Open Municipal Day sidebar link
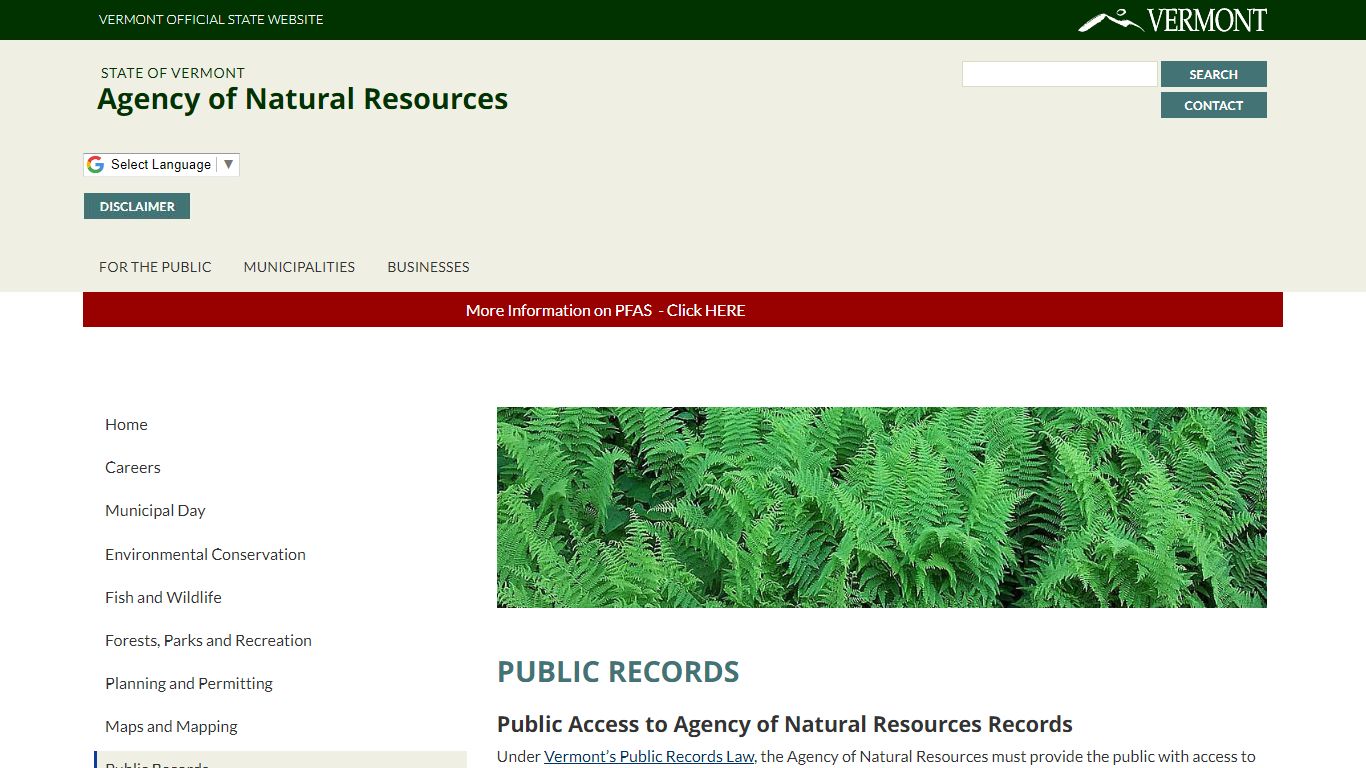Screen dimensions: 1366x768 coord(155,510)
